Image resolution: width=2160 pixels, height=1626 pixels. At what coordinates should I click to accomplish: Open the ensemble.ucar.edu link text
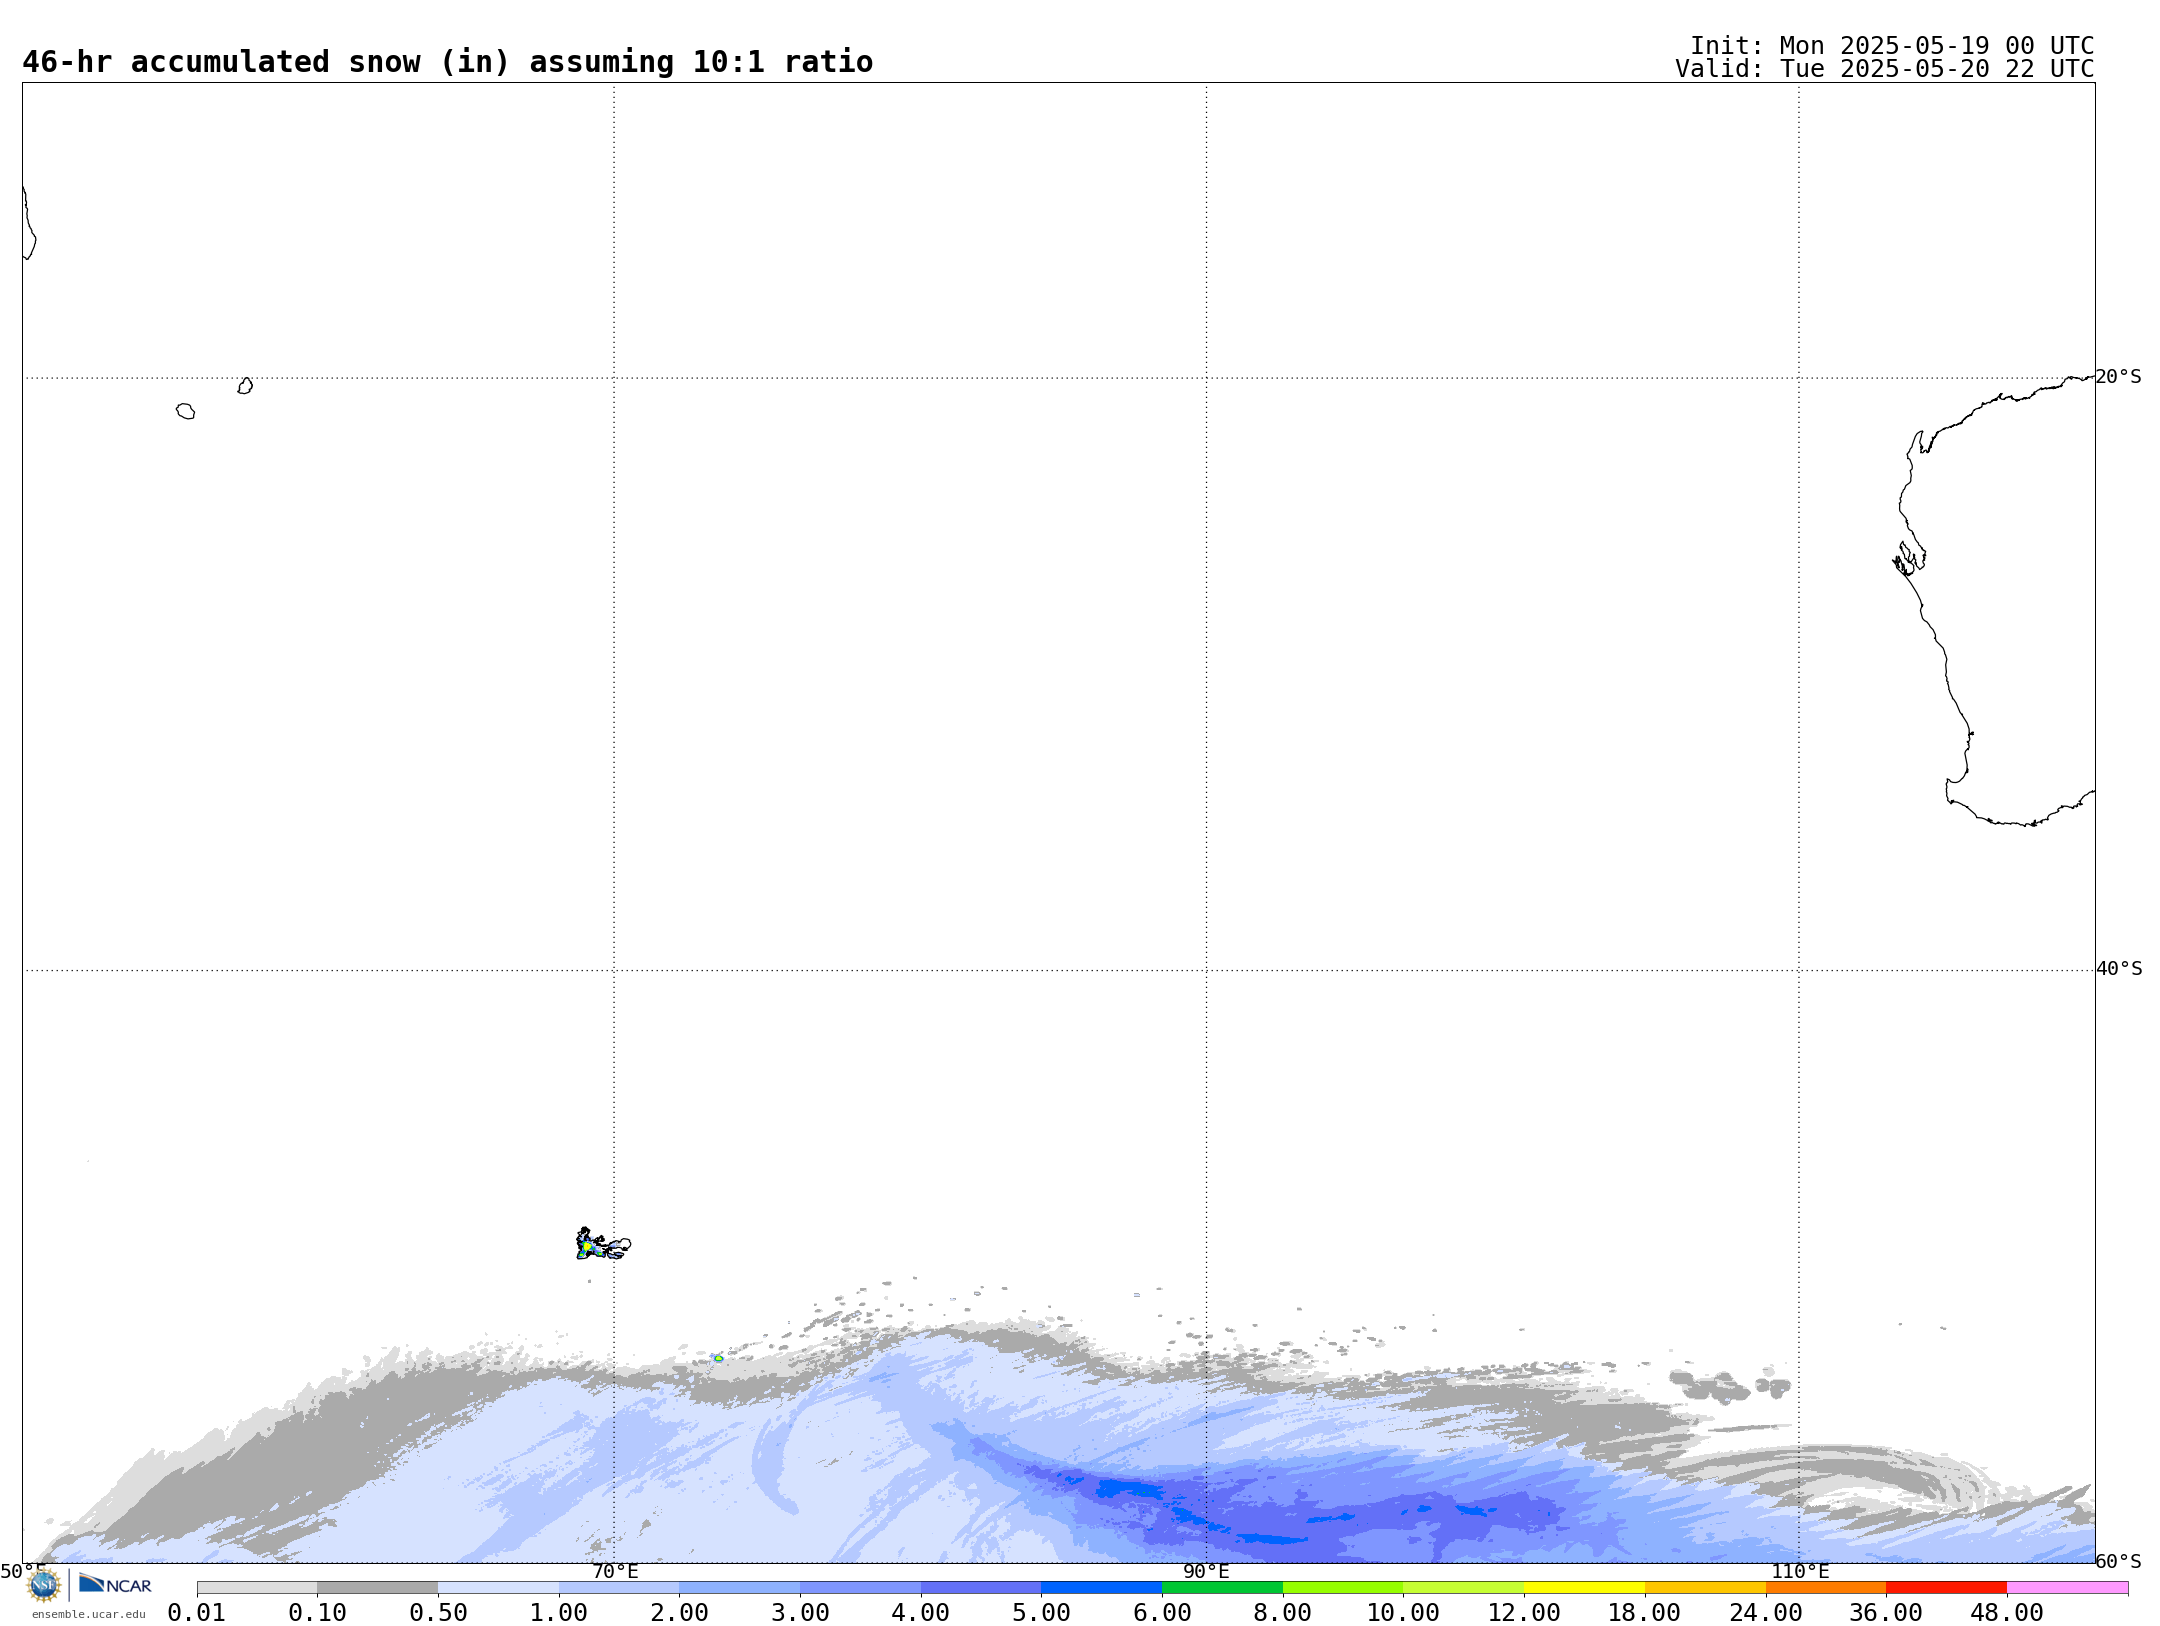(x=89, y=1614)
